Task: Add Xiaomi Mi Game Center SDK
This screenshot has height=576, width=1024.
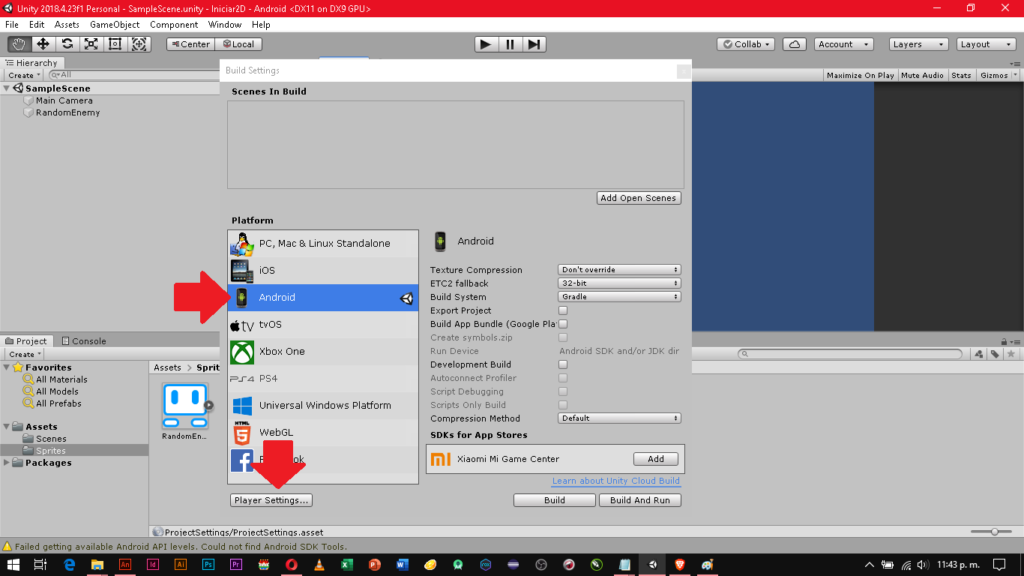Action: pos(656,459)
